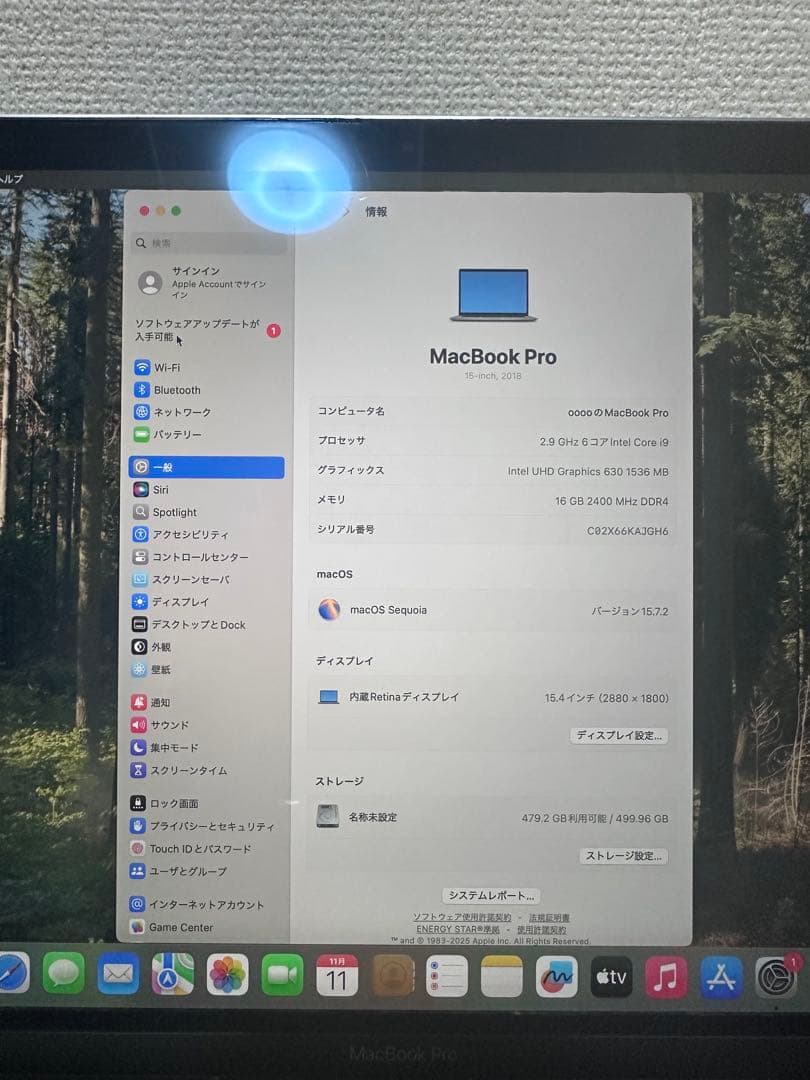This screenshot has width=810, height=1080.
Task: Open バッテリー settings
Action: click(x=167, y=435)
